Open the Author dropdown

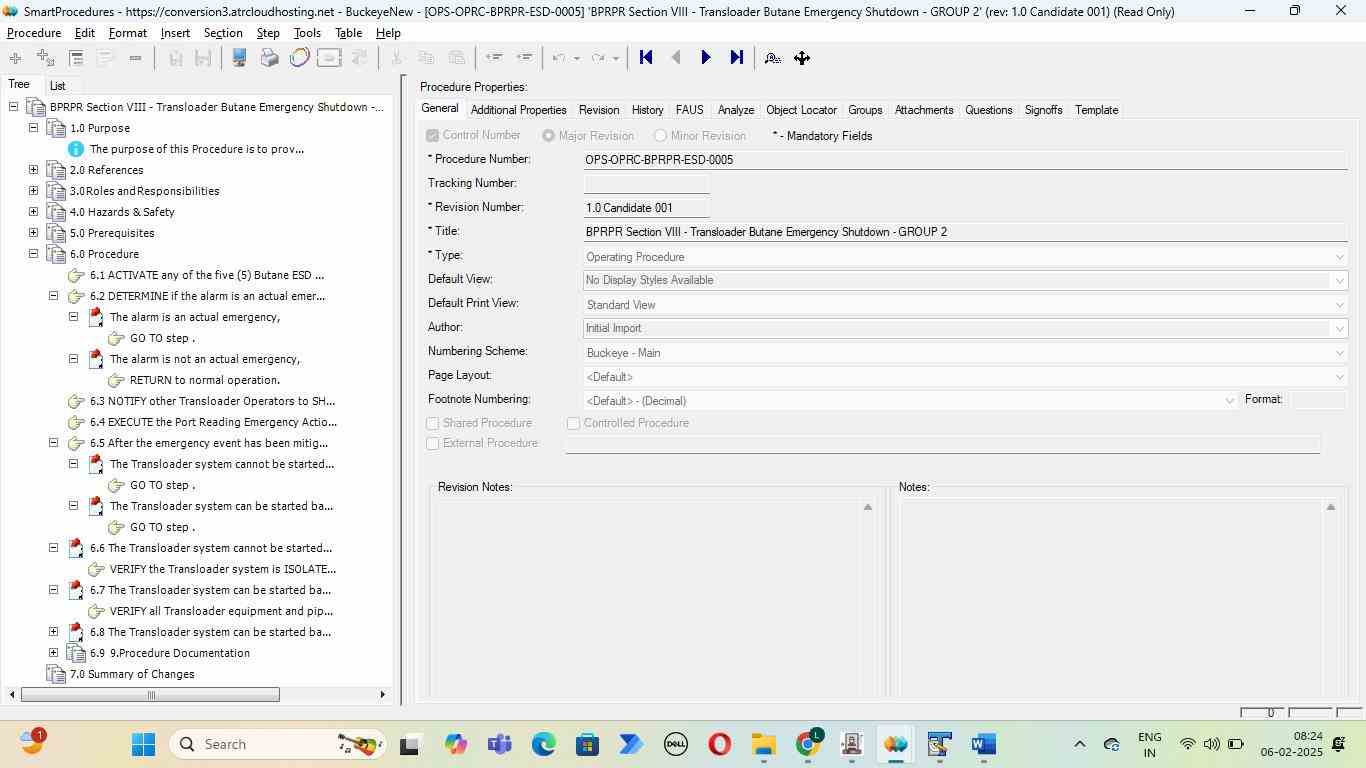click(1340, 329)
